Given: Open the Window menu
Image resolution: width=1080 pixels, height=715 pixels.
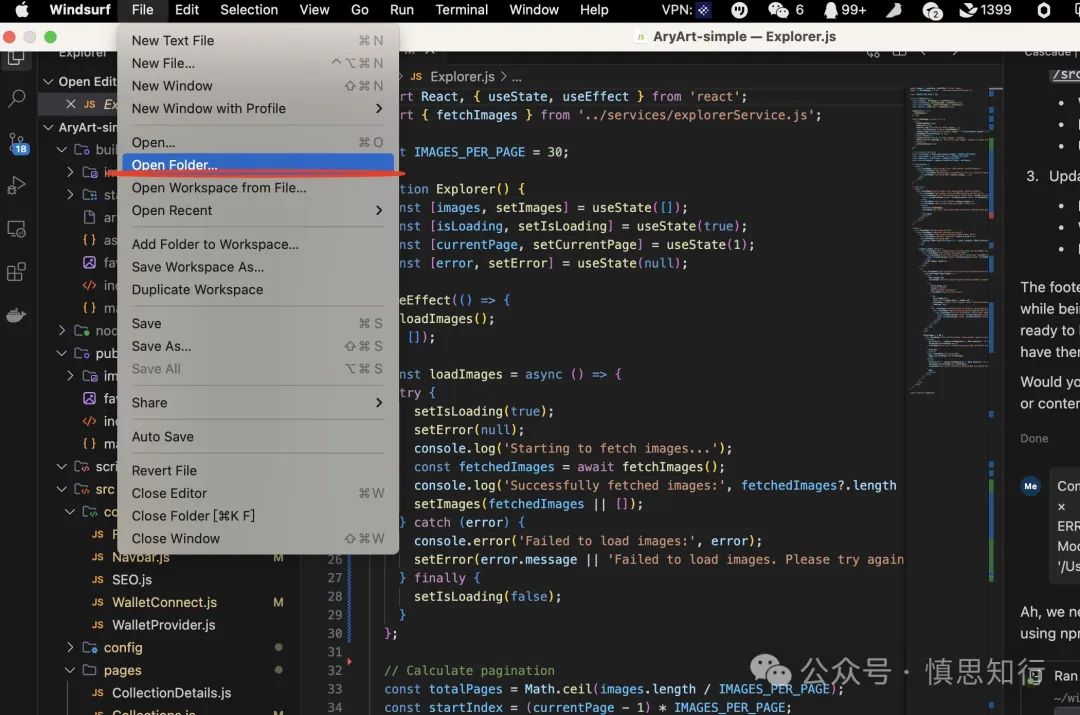Looking at the screenshot, I should [x=534, y=10].
